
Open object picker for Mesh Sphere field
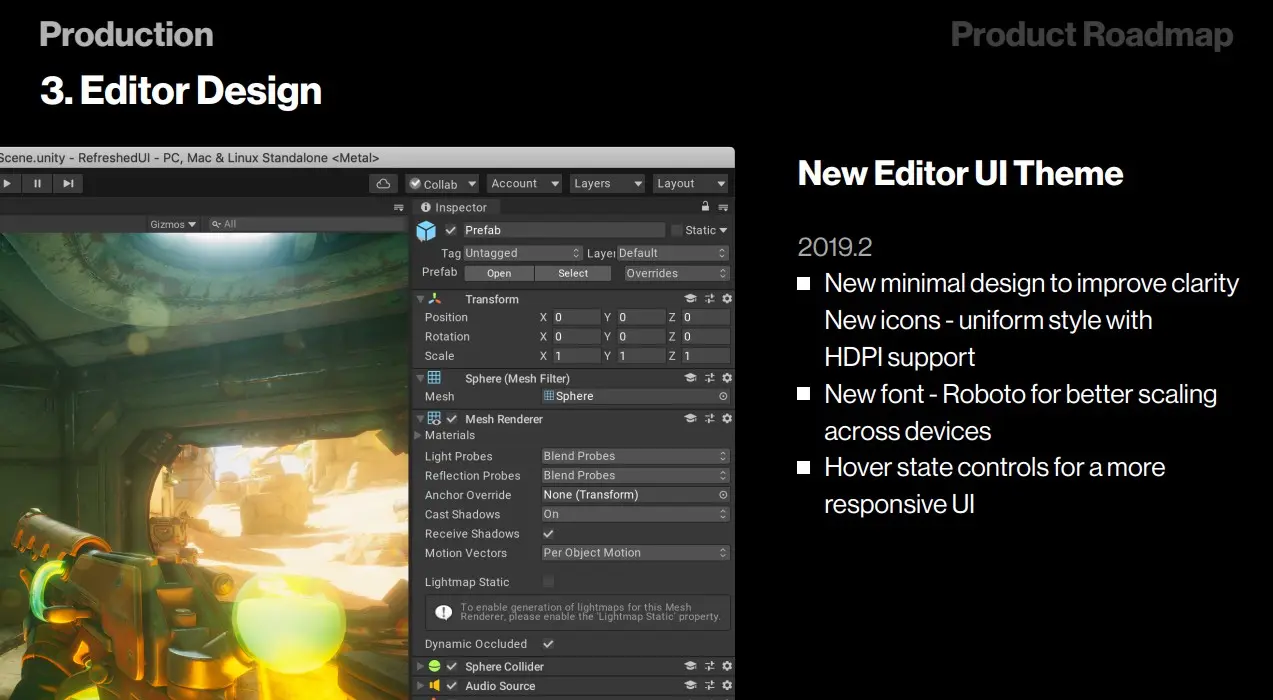[723, 396]
